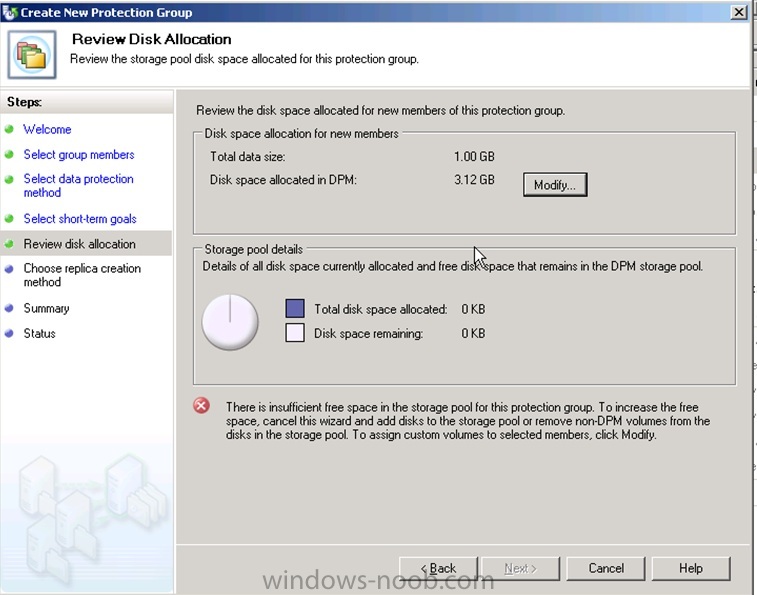
Task: Click the Steps: panel header
Action: 24,102
